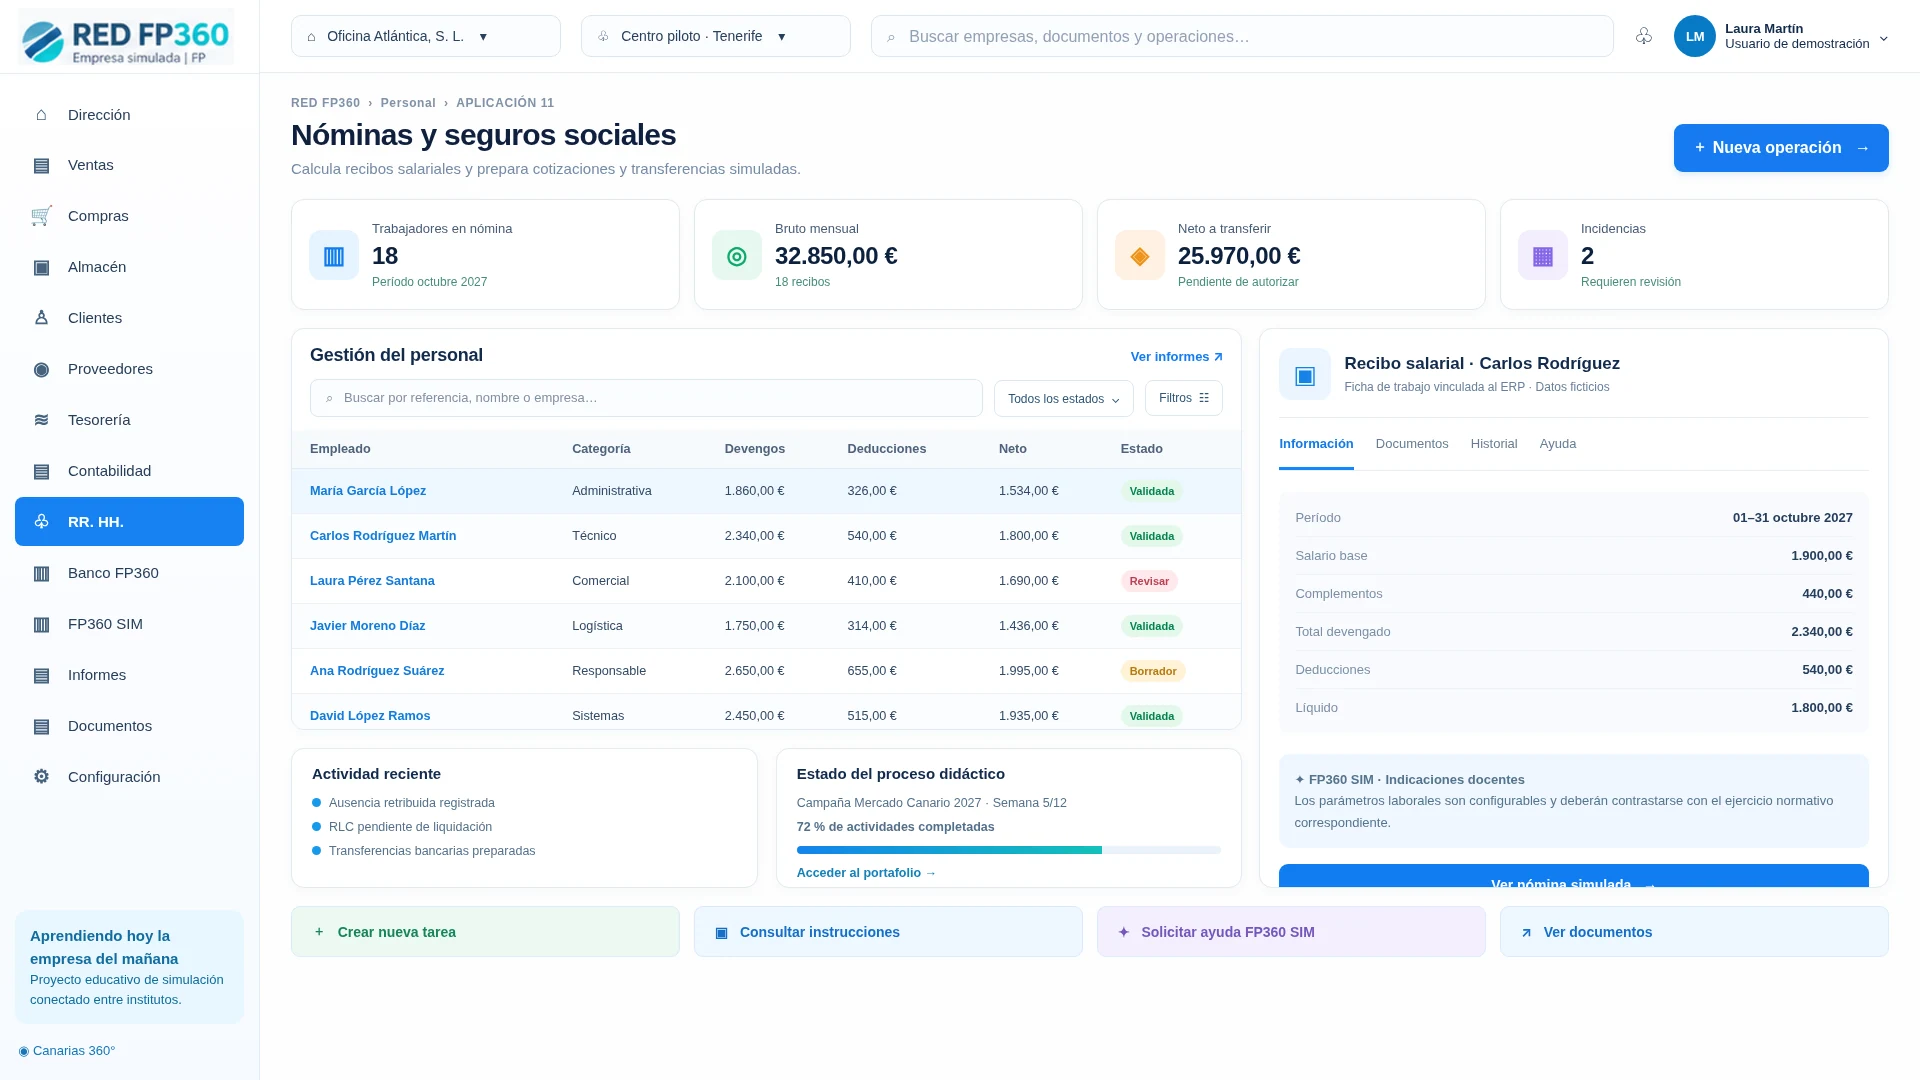Go to Informes in the sidebar
Viewport: 1920px width, 1080px height.
click(129, 675)
